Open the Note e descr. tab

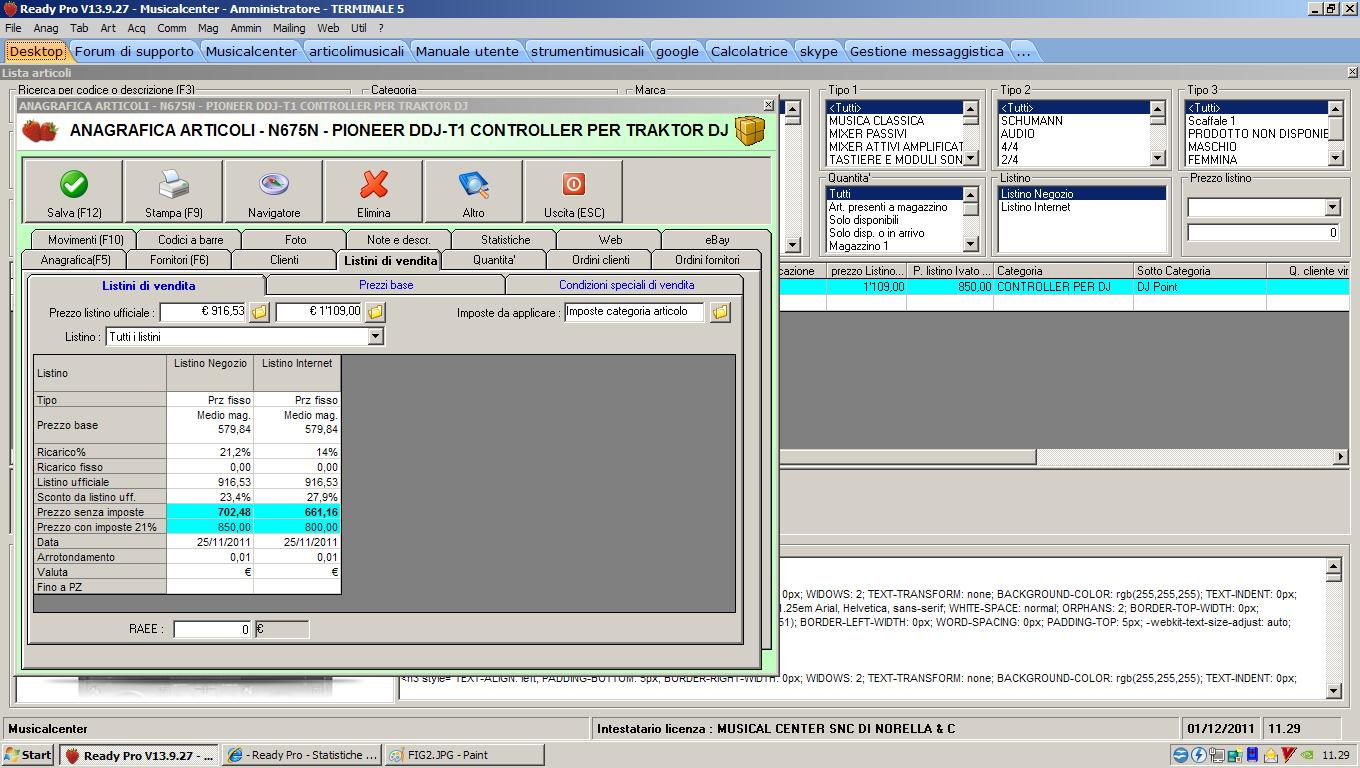click(x=398, y=240)
